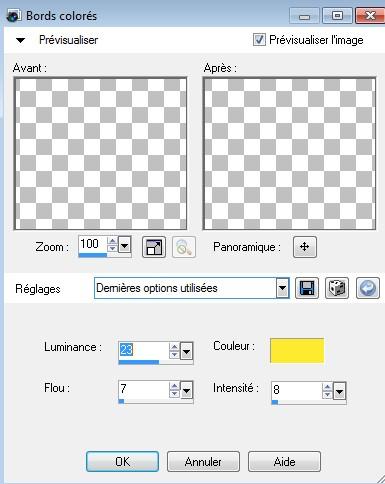Viewport: 385px width, 484px height.
Task: Click the application icon in the title bar
Action: (13, 16)
